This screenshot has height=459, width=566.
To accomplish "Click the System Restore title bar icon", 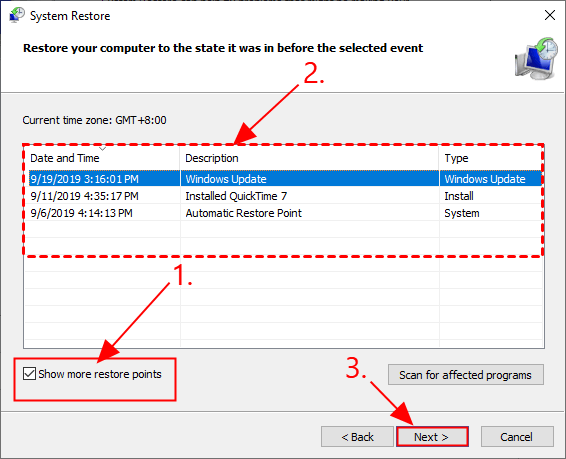I will pyautogui.click(x=17, y=15).
